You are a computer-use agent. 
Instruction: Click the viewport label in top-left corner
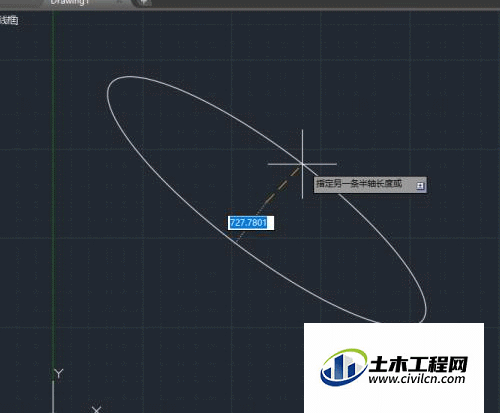(9, 20)
